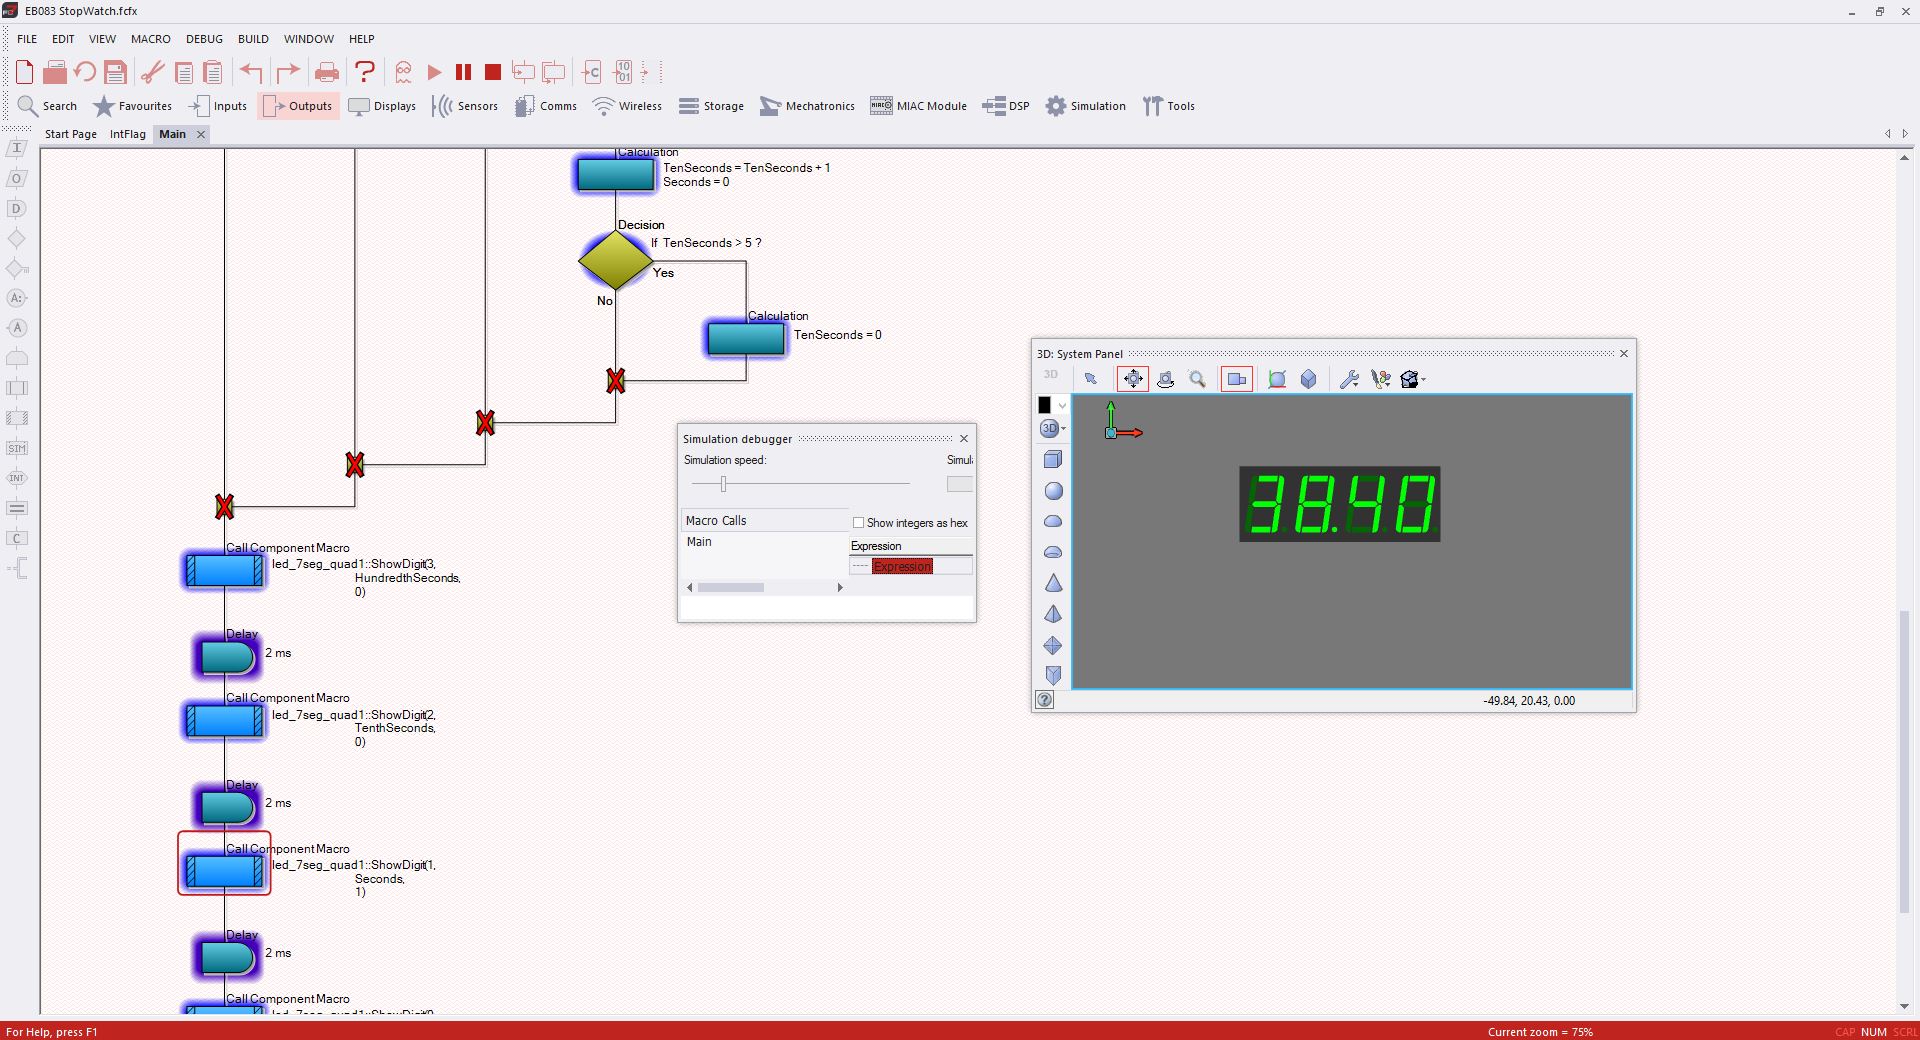Paste from clipboard in the main toolbar
Image resolution: width=1920 pixels, height=1040 pixels.
point(212,72)
